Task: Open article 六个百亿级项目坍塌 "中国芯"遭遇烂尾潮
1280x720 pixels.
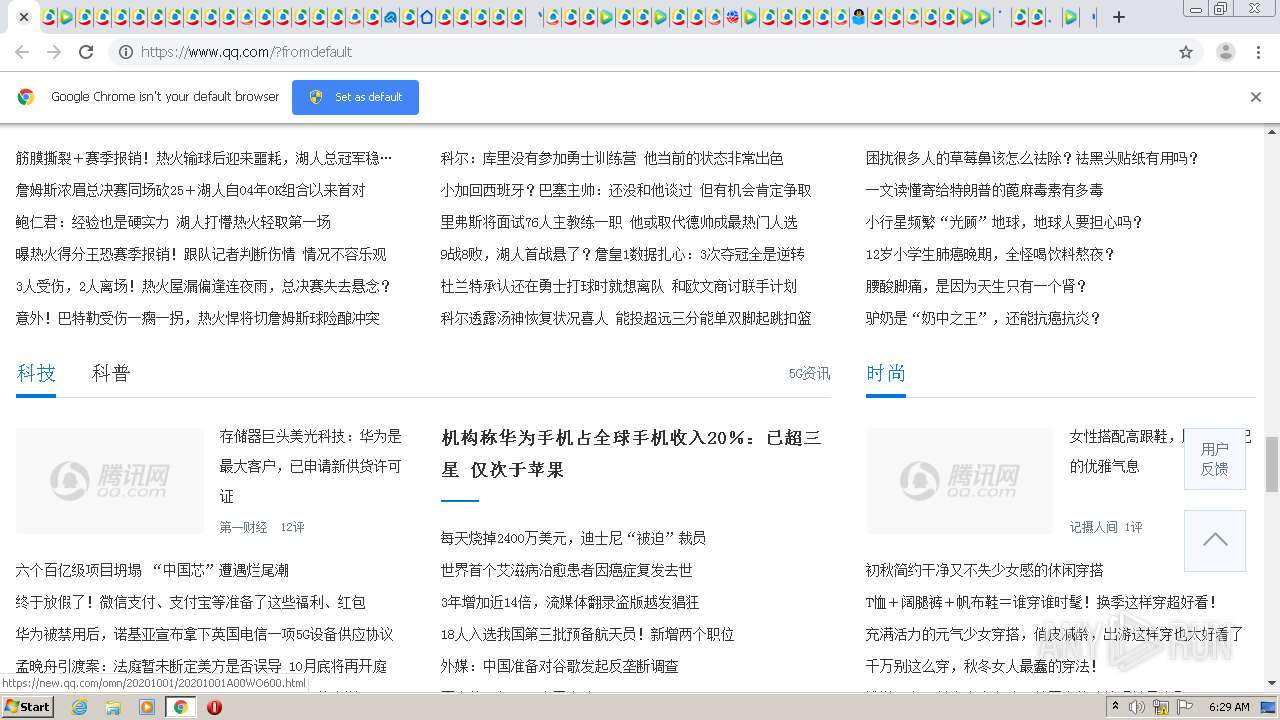Action: tap(152, 570)
